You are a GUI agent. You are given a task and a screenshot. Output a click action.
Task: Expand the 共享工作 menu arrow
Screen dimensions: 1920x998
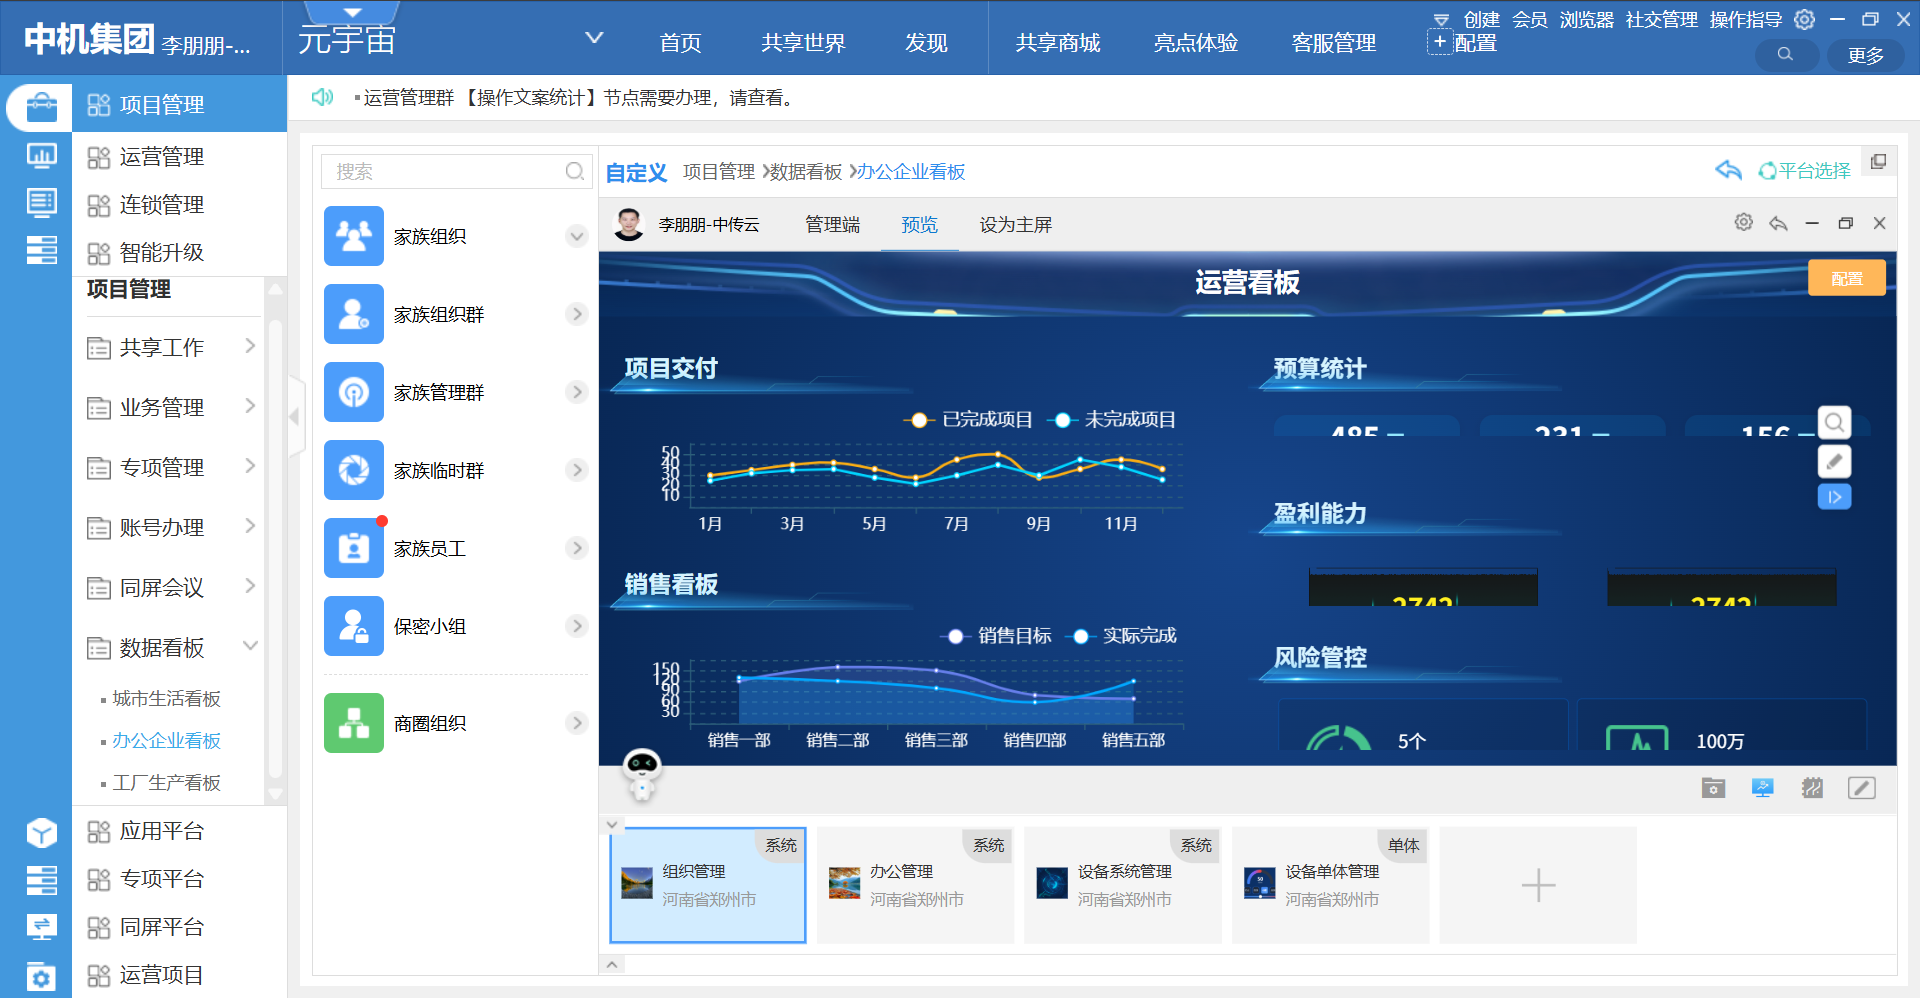click(x=250, y=347)
